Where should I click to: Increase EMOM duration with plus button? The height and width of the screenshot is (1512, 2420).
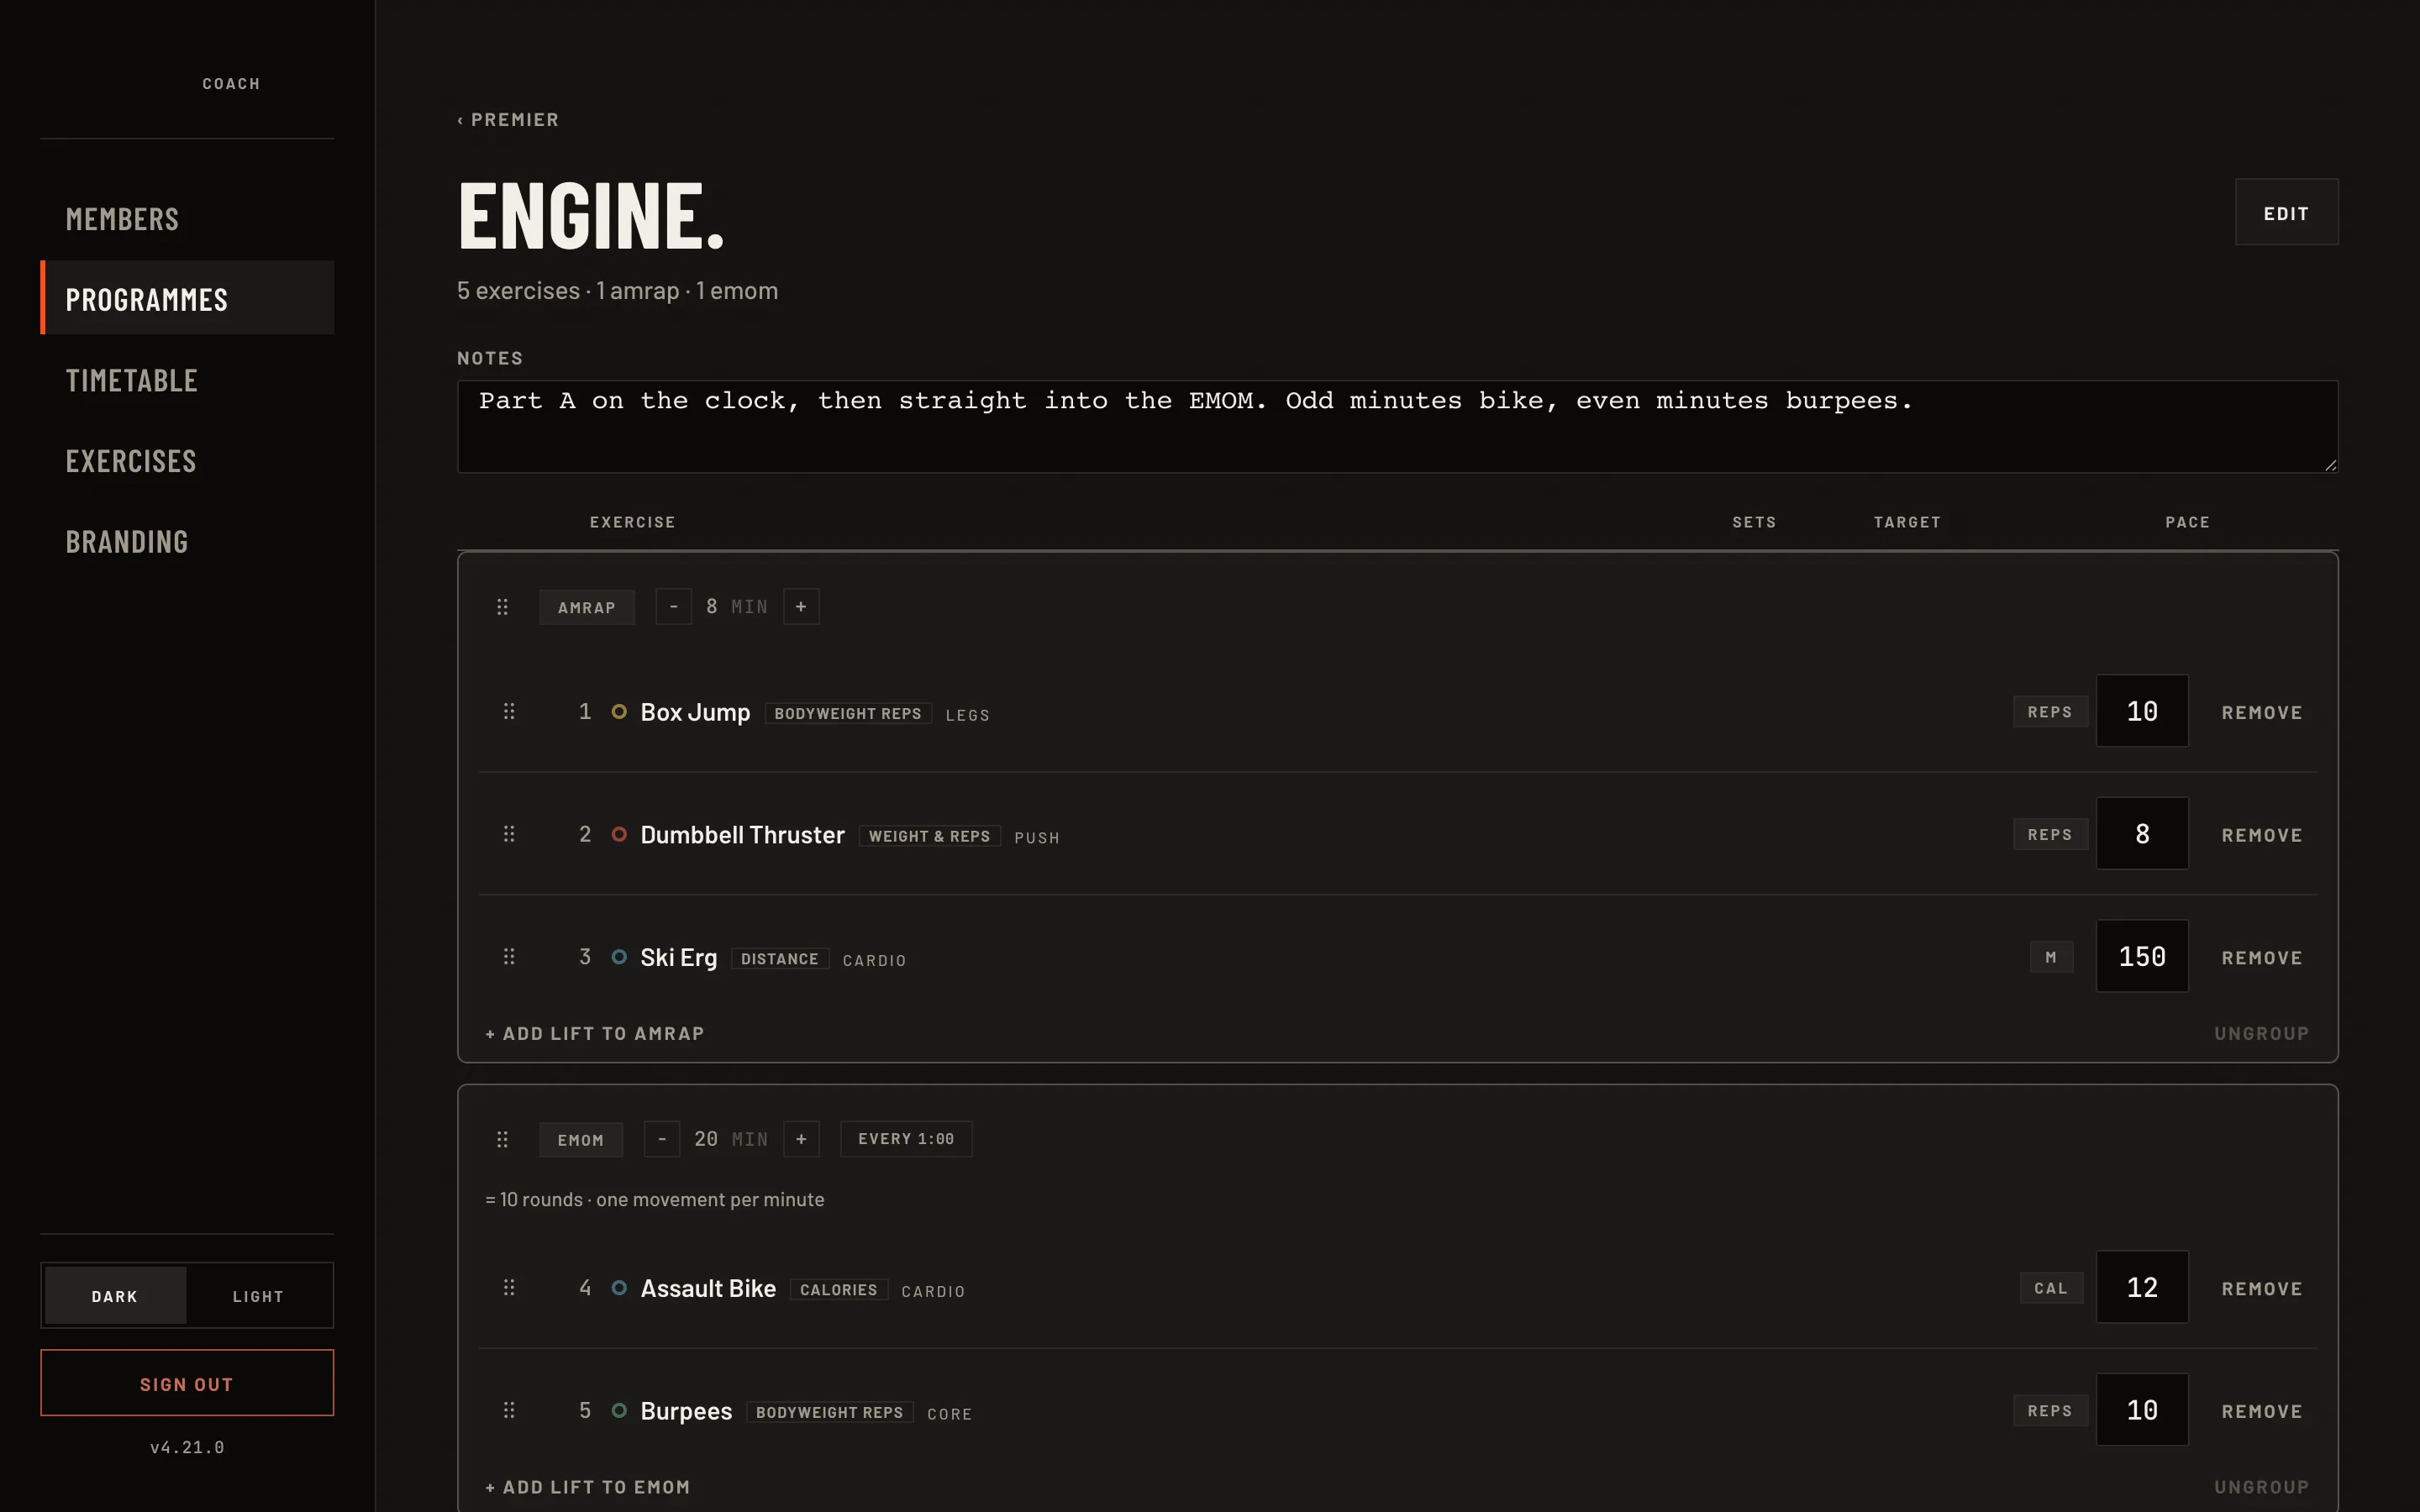[801, 1139]
